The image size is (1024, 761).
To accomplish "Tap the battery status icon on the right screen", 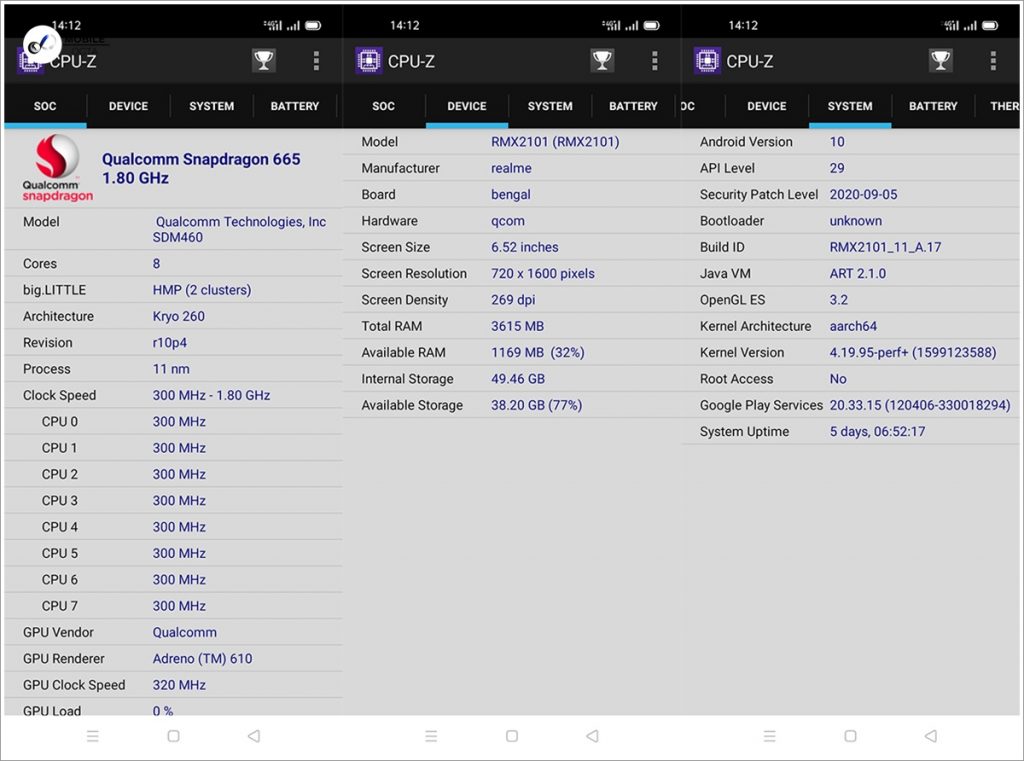I will (x=990, y=25).
